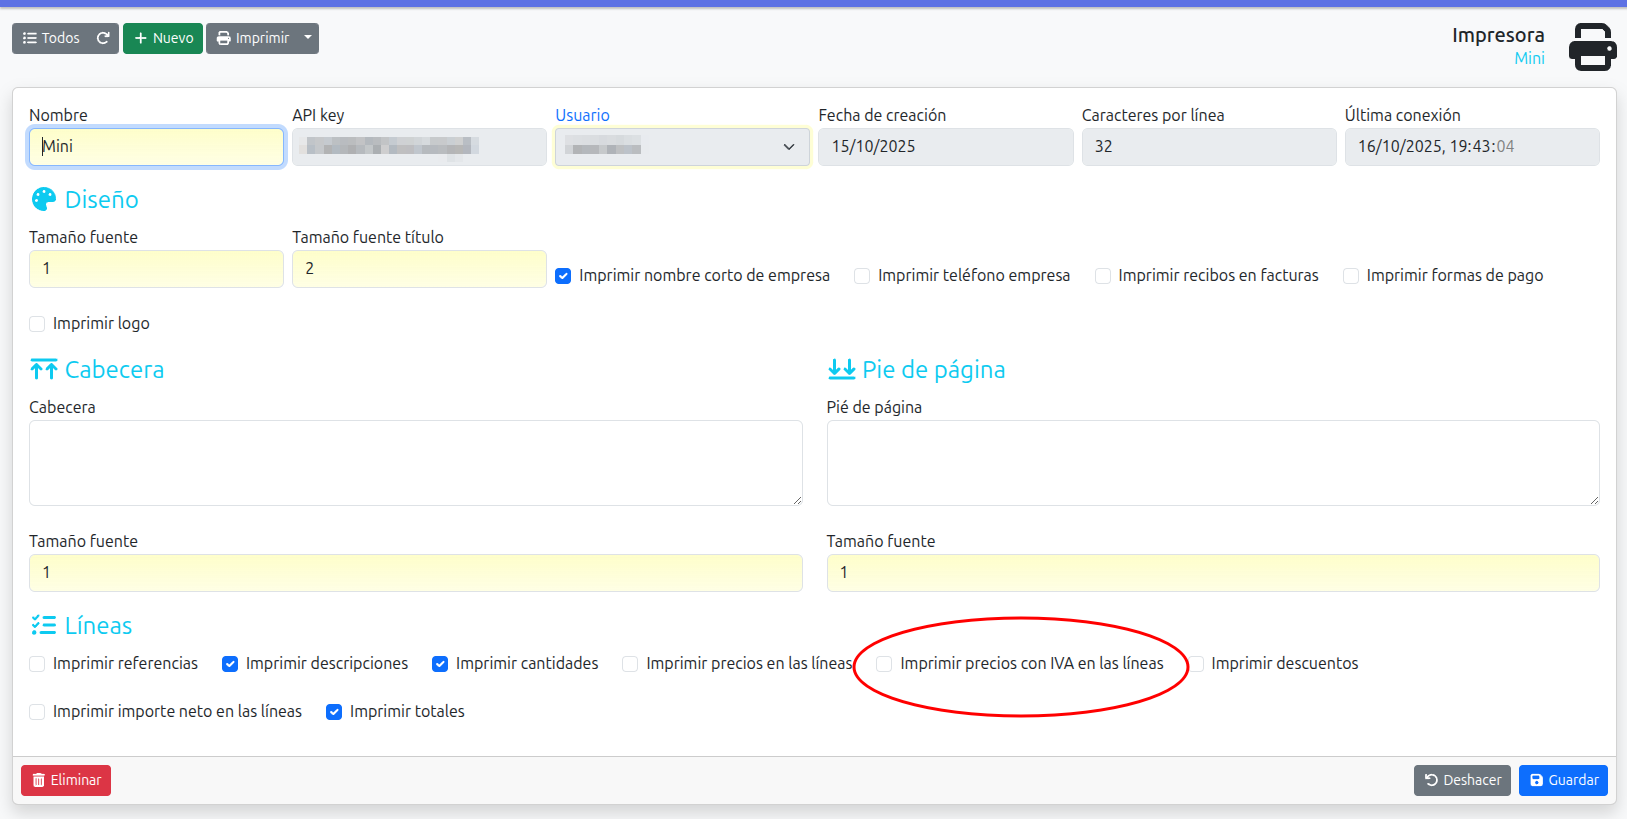Click the up arrows icon beside Cabecera
The height and width of the screenshot is (819, 1627).
pyautogui.click(x=44, y=370)
